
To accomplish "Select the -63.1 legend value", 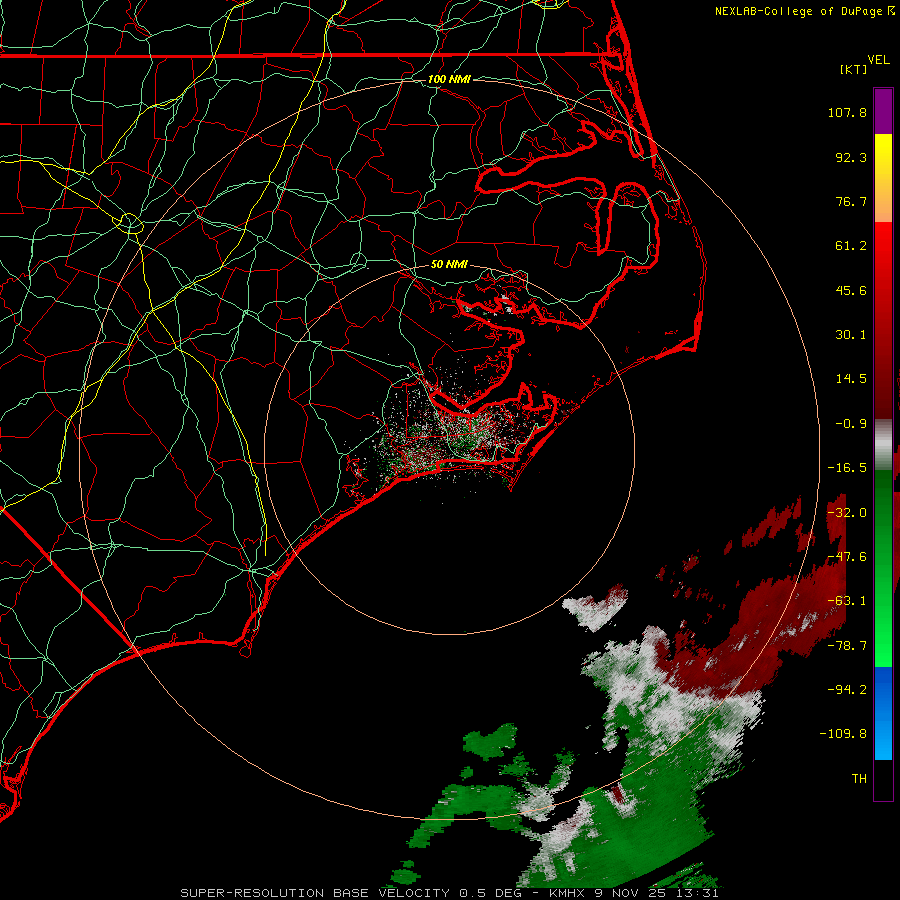I will [x=847, y=601].
